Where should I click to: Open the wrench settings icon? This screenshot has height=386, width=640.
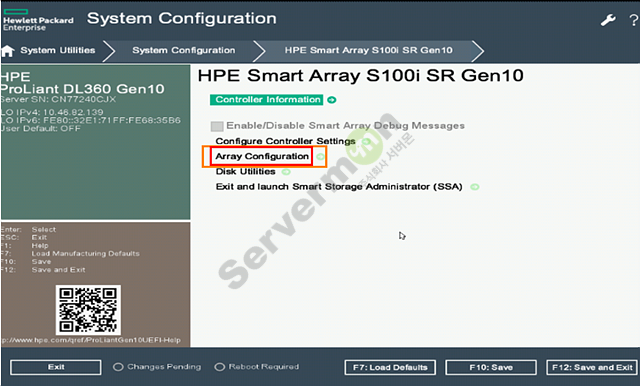608,20
